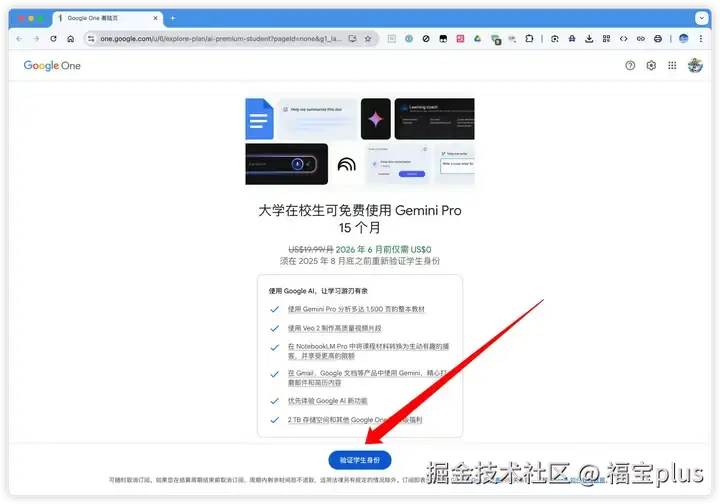
Task: Open the reader-mode extension icon
Action: (392, 39)
